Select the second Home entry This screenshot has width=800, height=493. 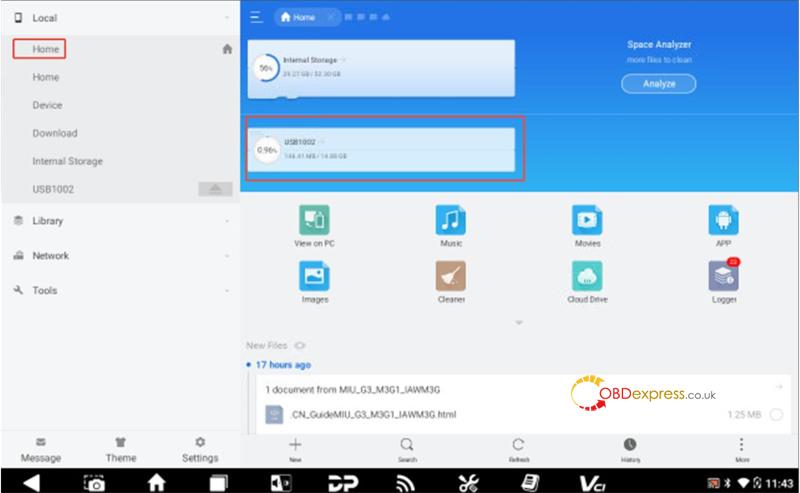(46, 77)
